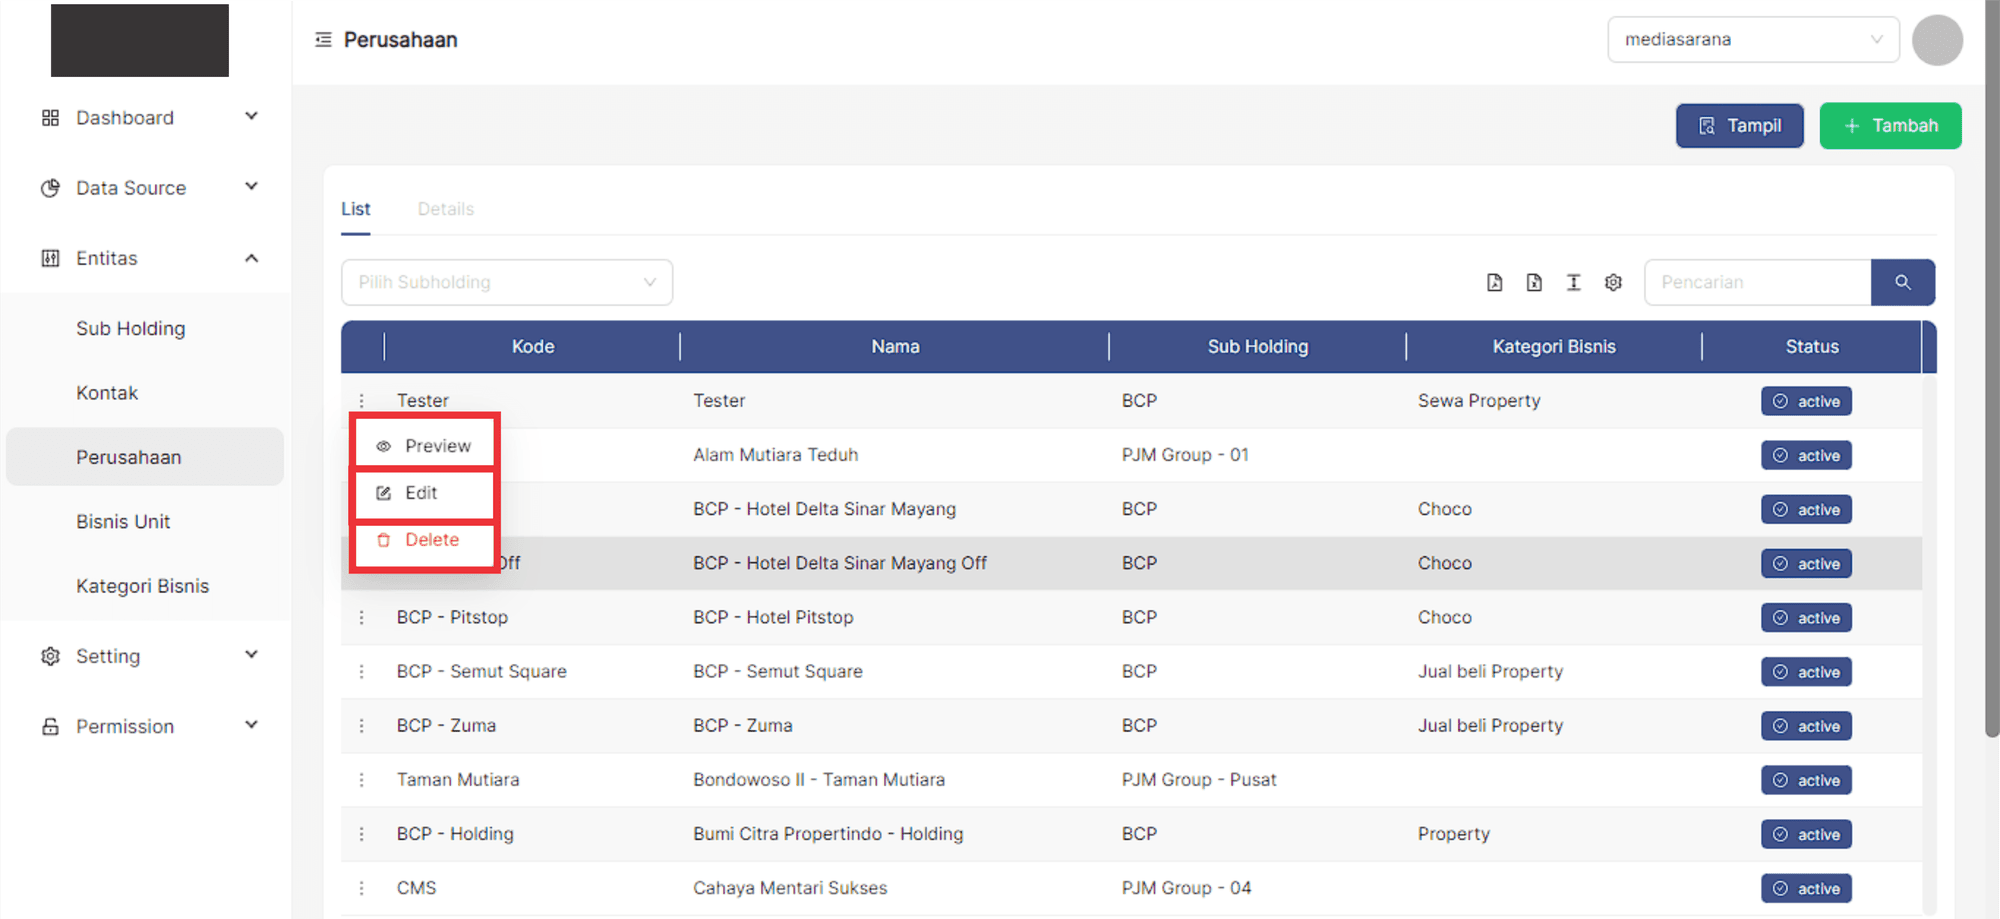This screenshot has width=2000, height=919.
Task: Click the green Tambah button
Action: pos(1890,126)
